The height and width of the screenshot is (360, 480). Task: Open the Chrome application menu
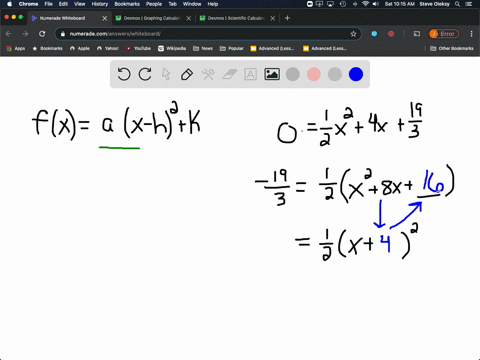(28, 4)
